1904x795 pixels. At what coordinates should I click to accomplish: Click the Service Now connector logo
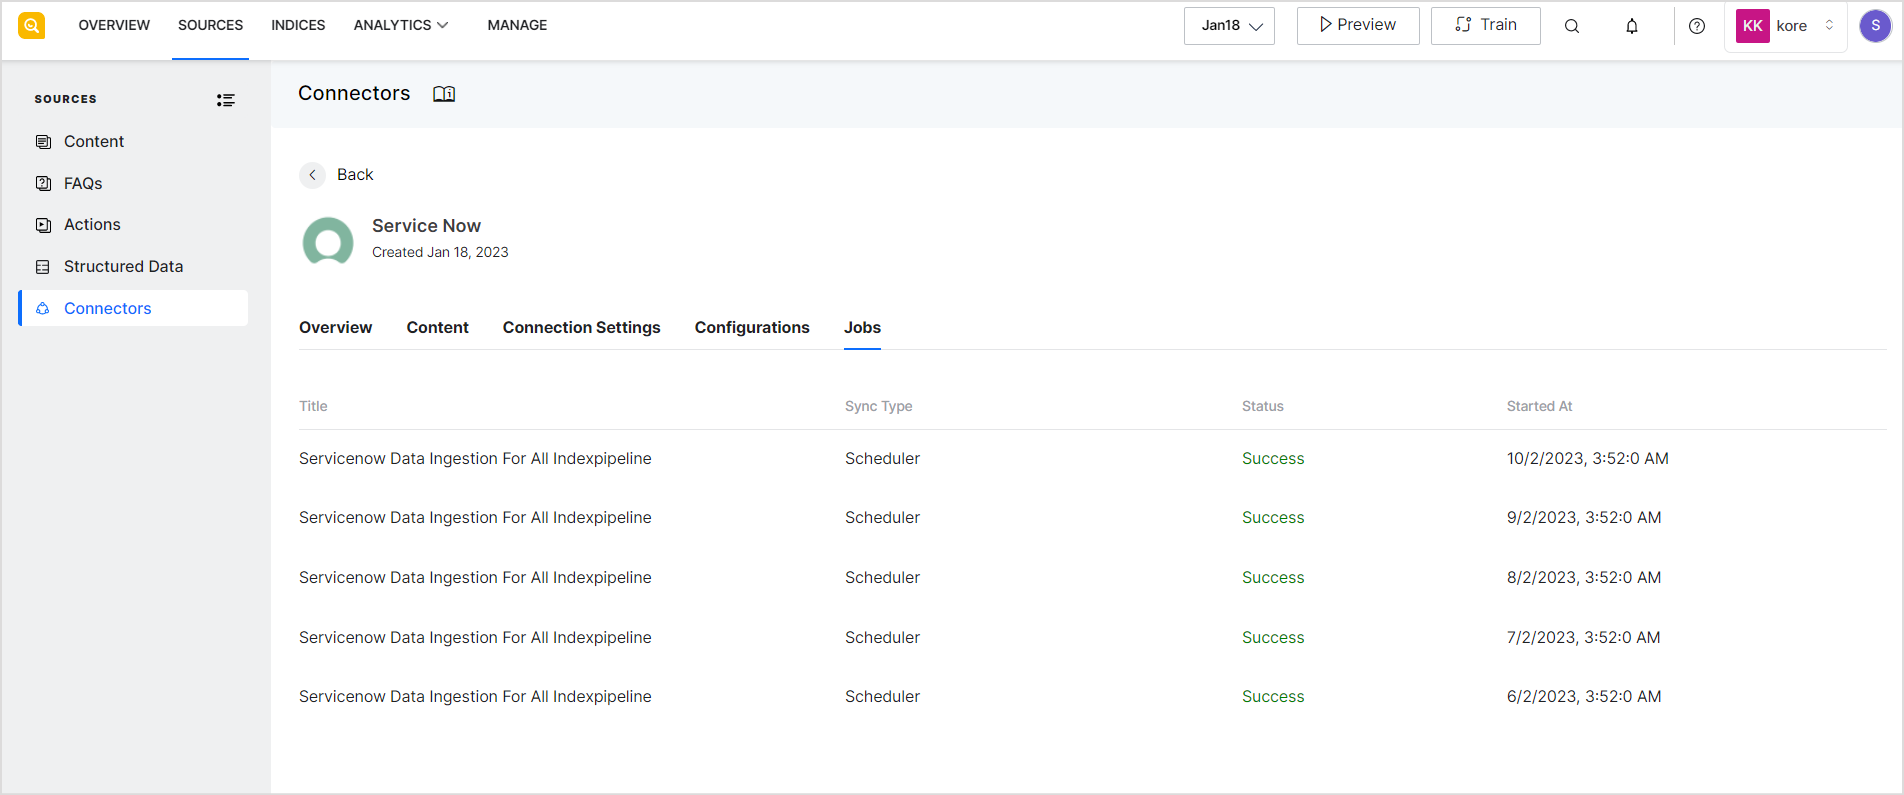click(x=328, y=241)
